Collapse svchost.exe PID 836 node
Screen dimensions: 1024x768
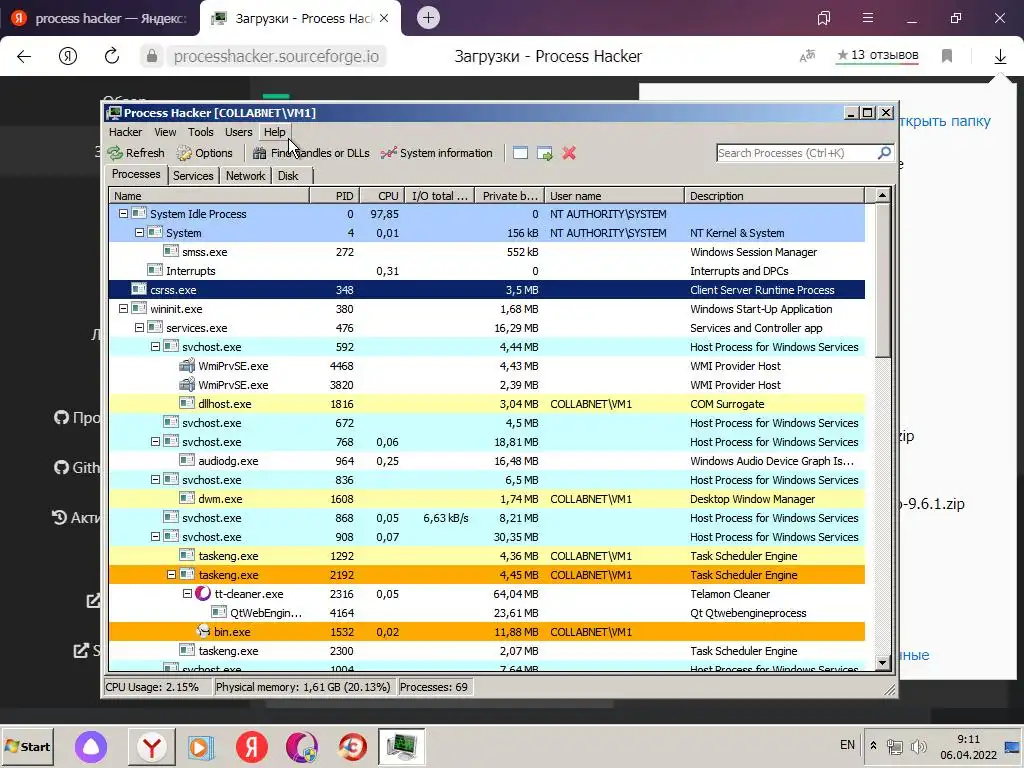point(155,479)
